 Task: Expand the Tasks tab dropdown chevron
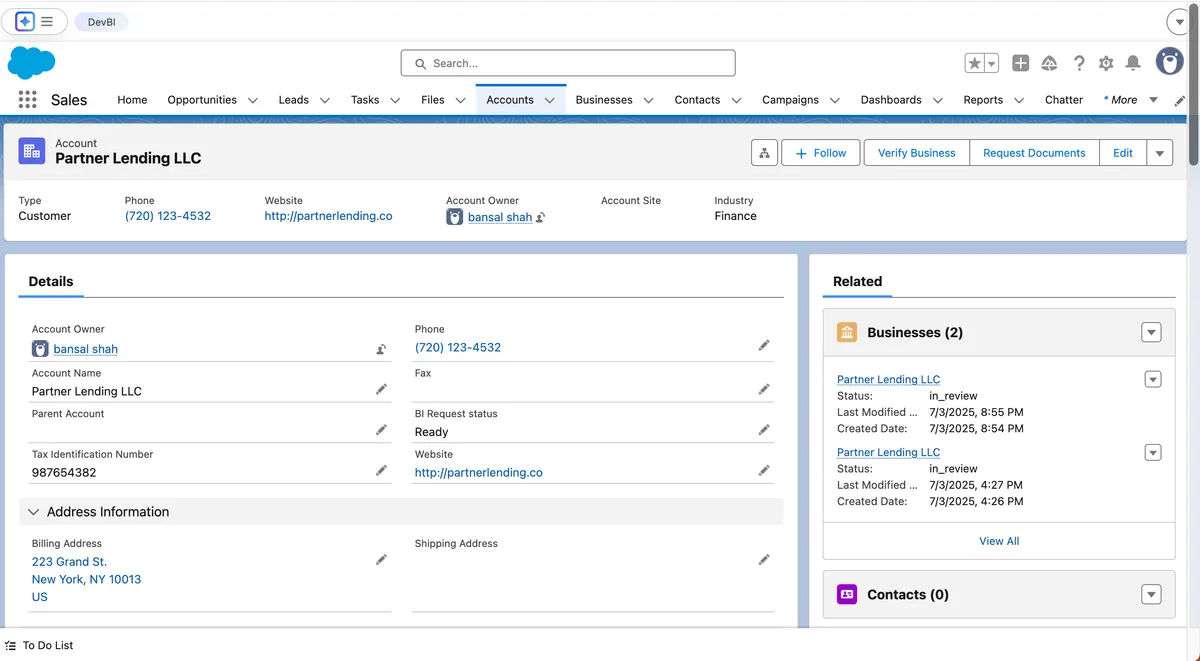coord(395,100)
